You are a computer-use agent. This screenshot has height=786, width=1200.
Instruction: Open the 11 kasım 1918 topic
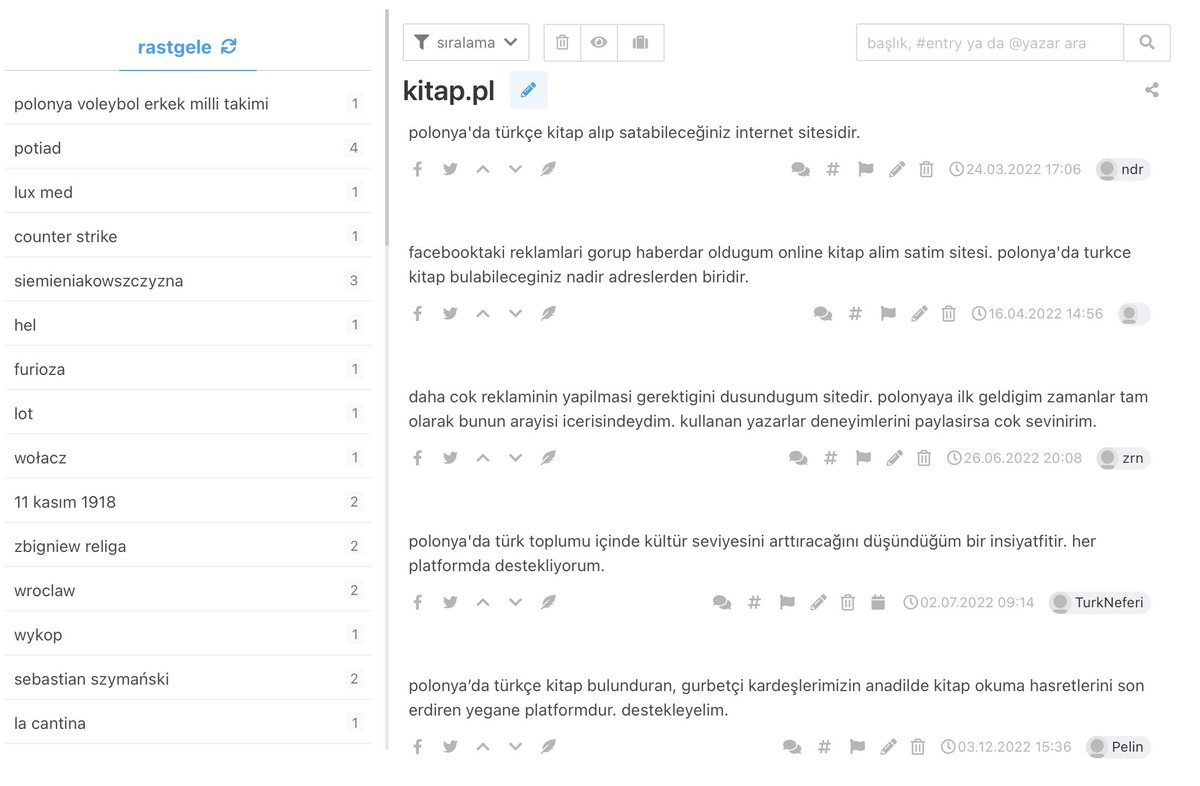[x=187, y=502]
